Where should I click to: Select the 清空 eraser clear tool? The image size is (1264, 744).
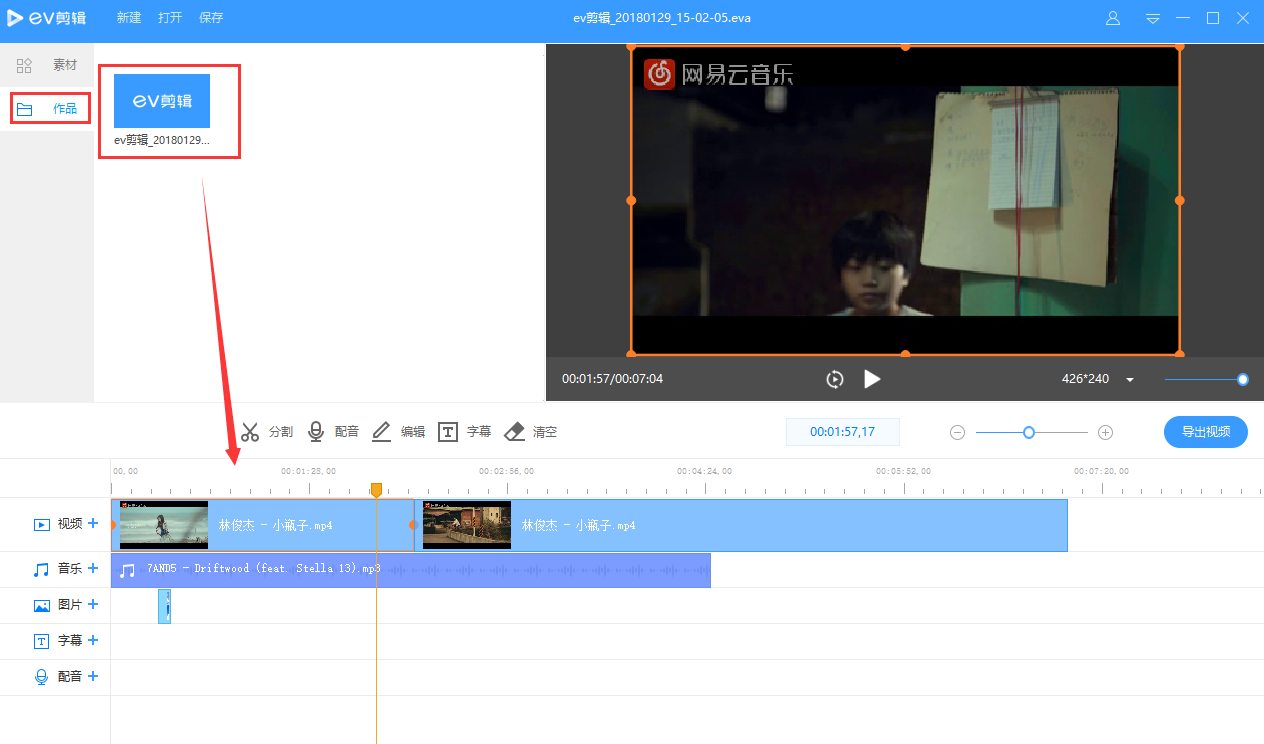pos(530,432)
